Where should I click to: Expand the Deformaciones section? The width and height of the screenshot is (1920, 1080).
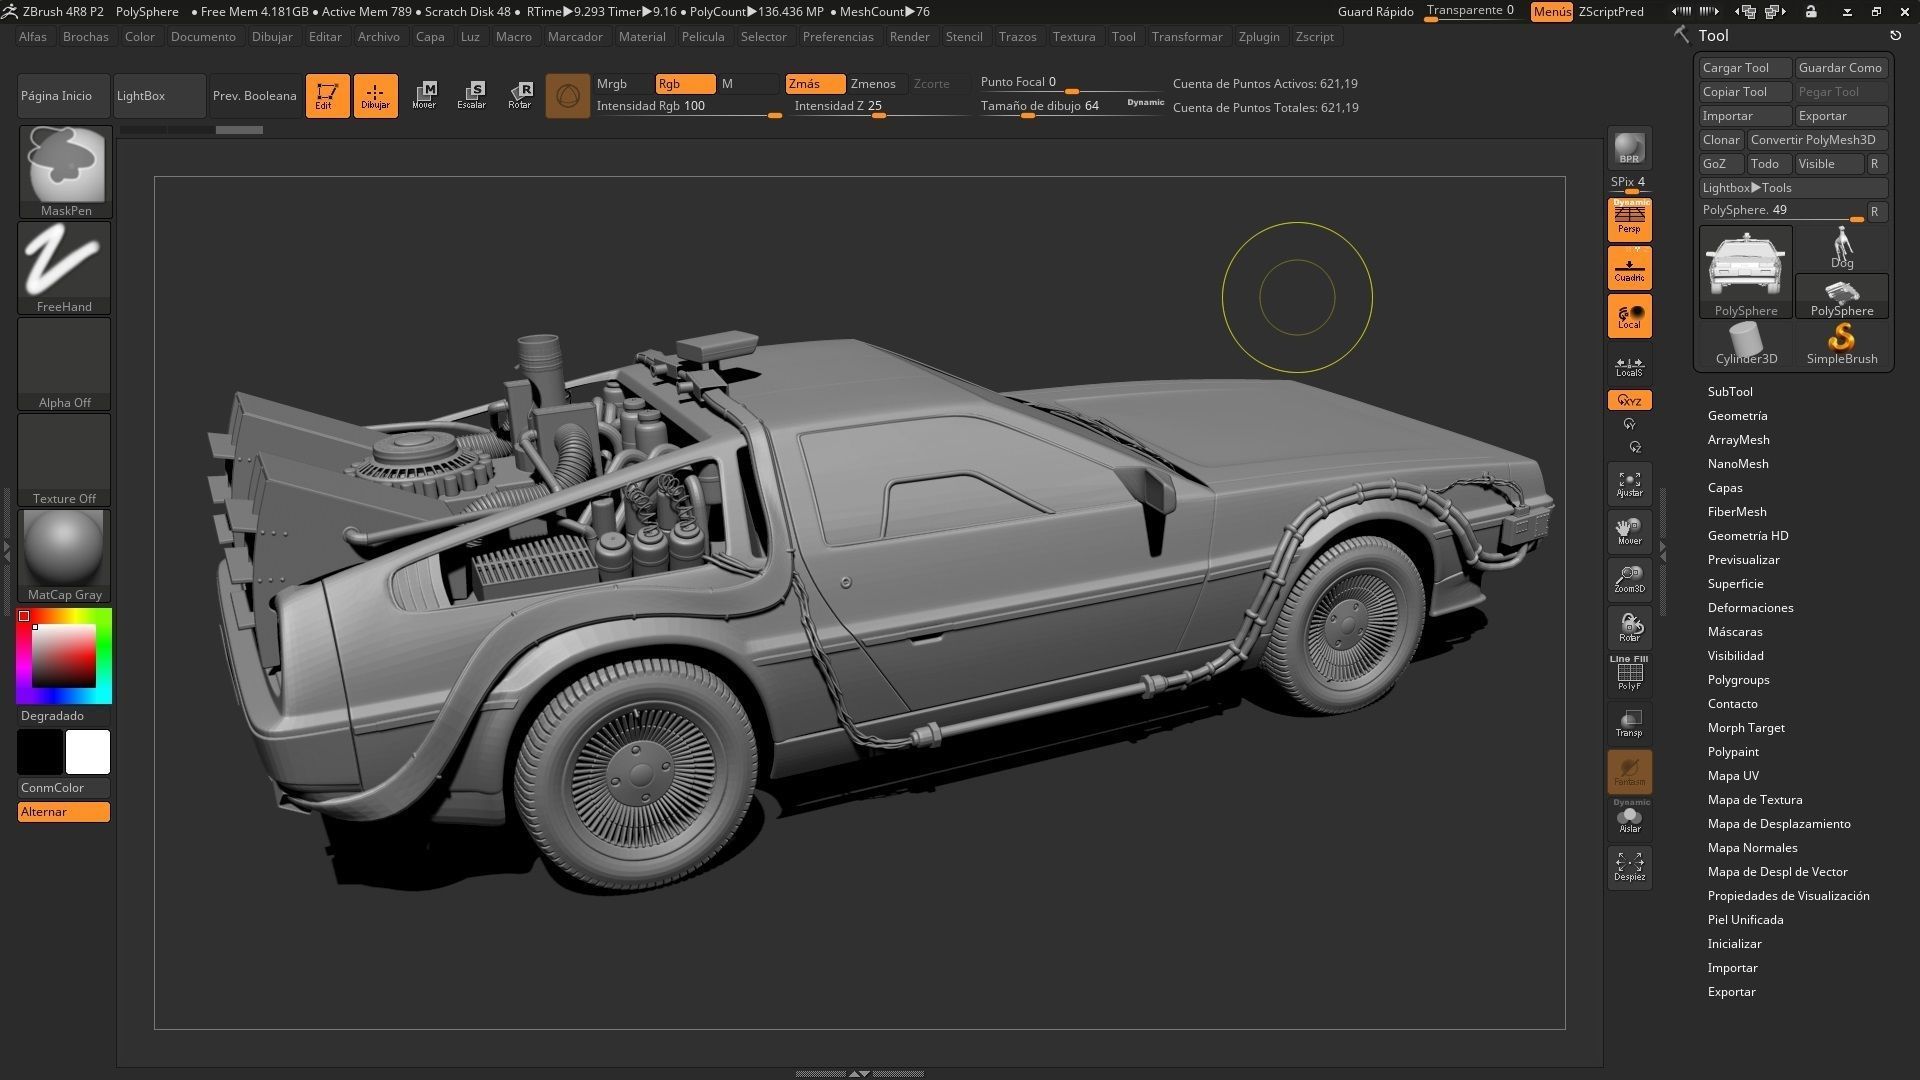[1751, 608]
